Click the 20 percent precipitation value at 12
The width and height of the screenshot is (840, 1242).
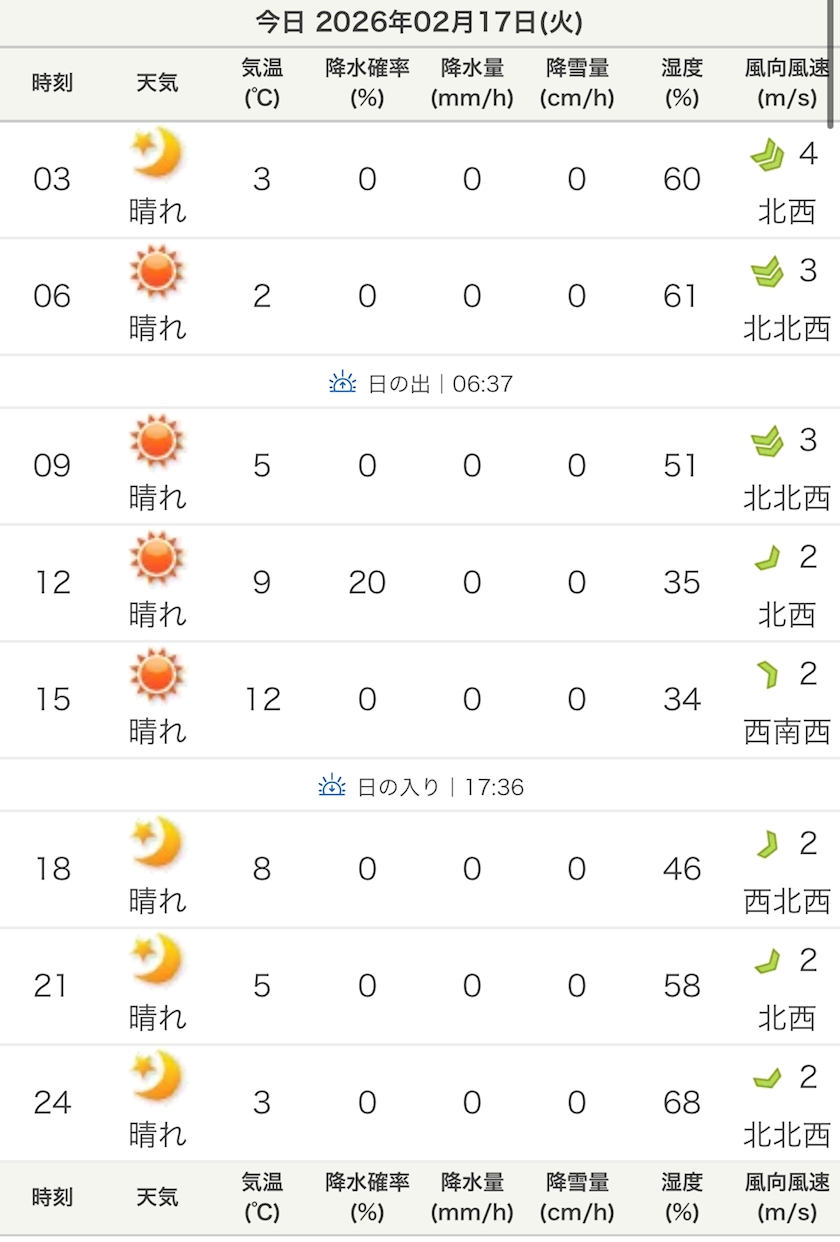point(367,582)
